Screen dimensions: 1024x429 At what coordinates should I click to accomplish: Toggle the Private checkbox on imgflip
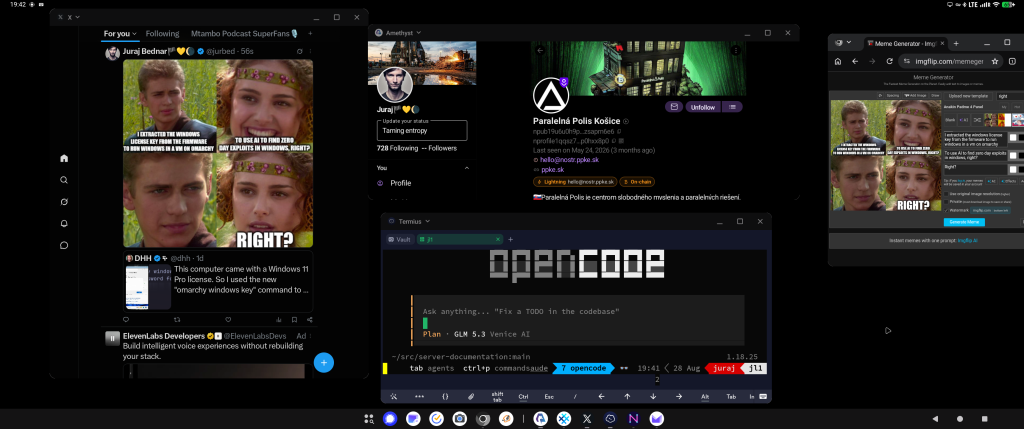[946, 202]
